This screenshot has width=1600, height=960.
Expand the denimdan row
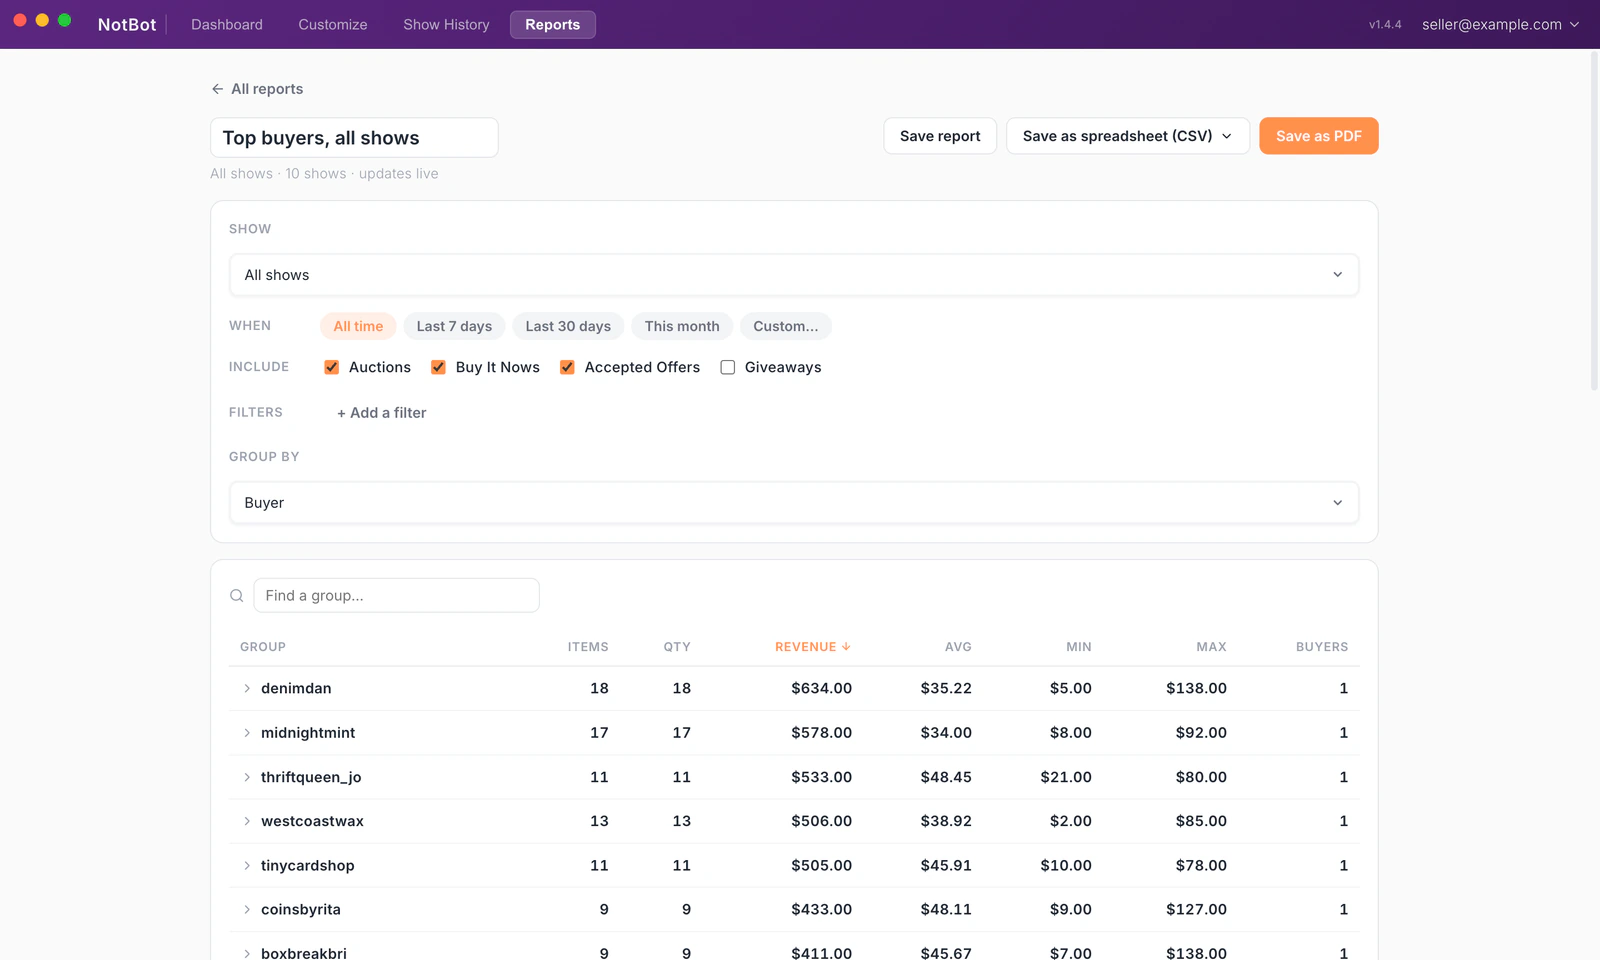[x=247, y=688]
